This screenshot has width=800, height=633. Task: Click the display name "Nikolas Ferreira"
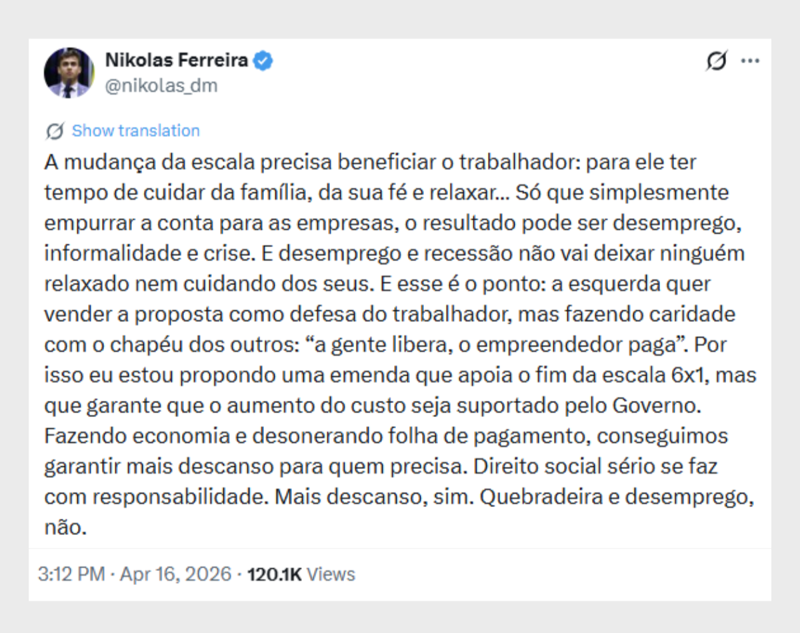tap(178, 59)
